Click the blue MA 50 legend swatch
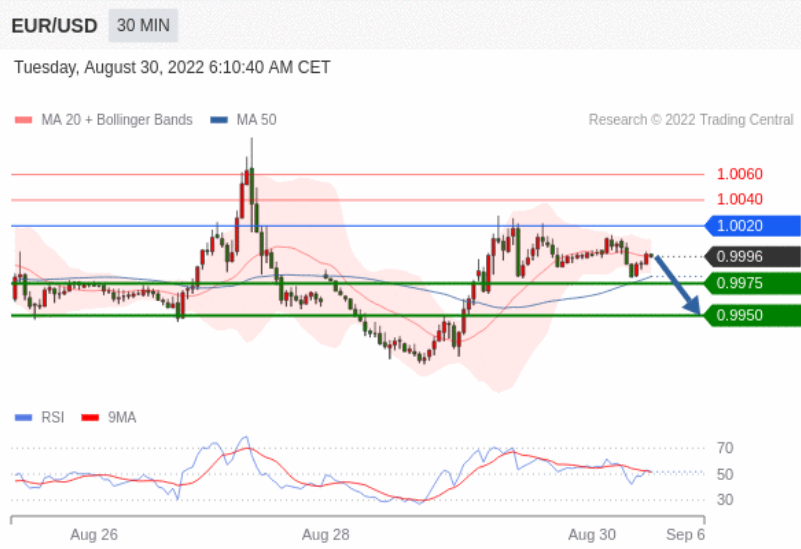 click(219, 120)
